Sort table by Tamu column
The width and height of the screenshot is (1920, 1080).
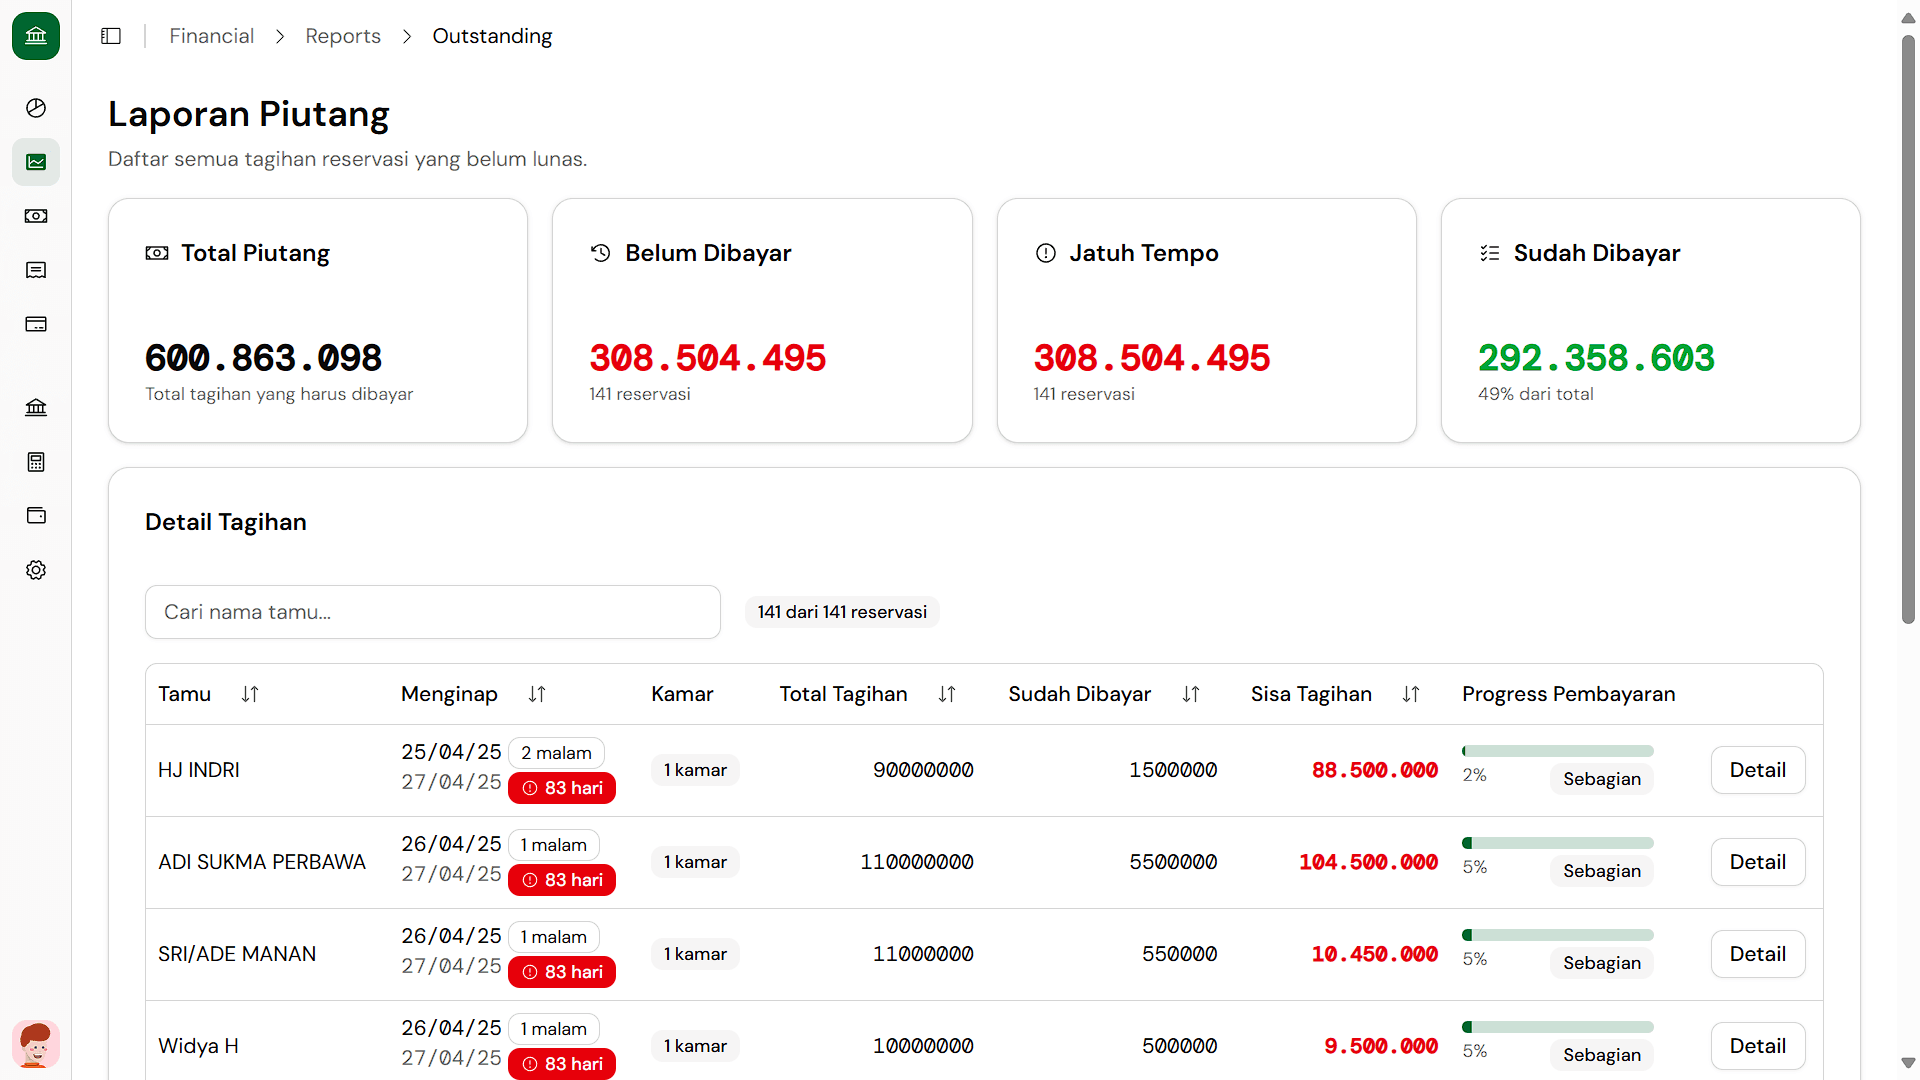[x=250, y=694]
